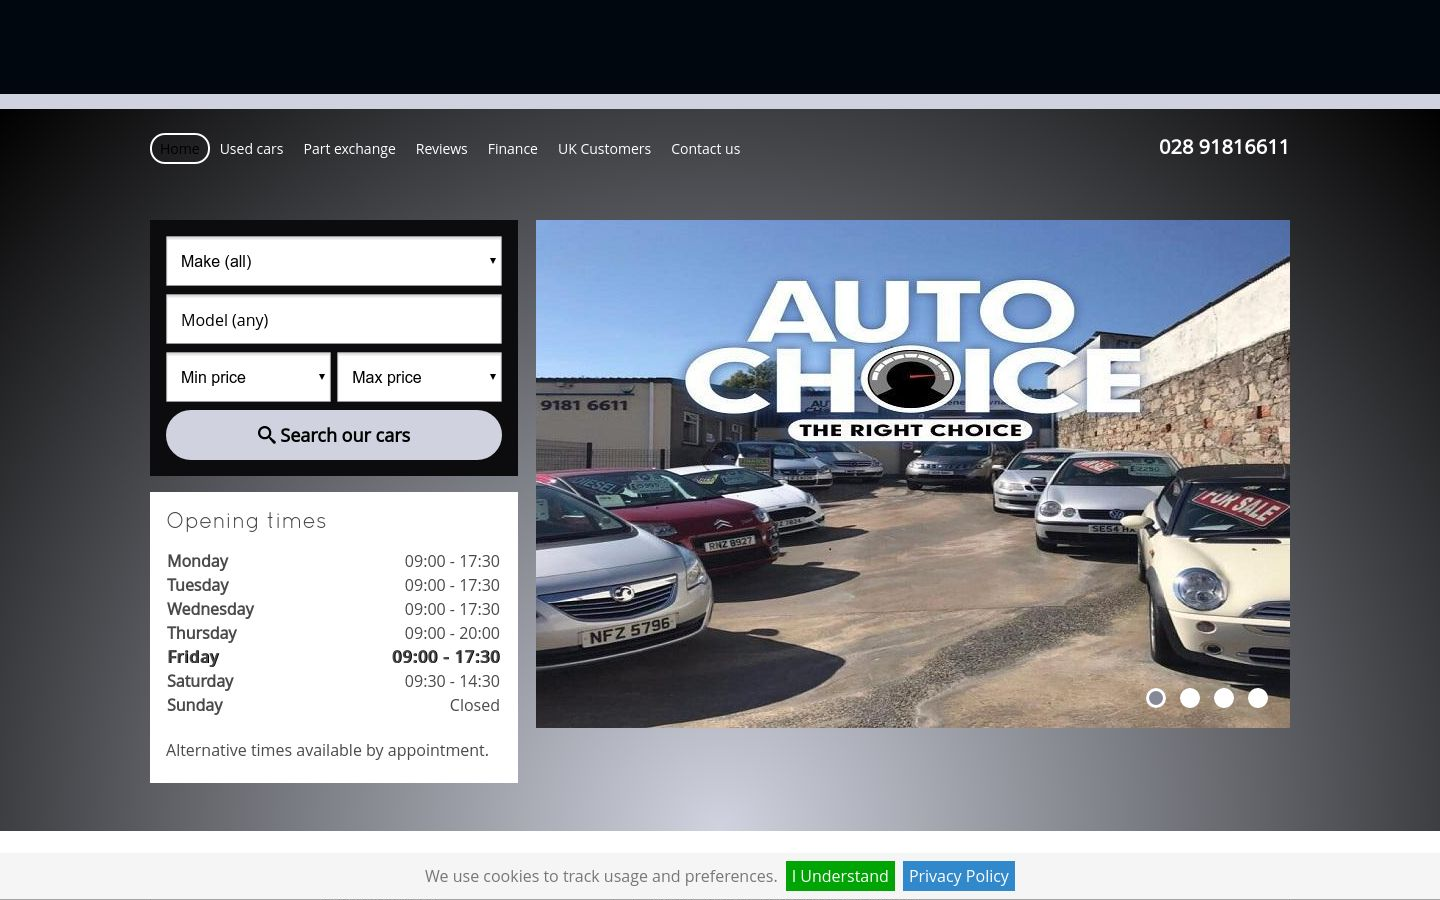Click the Auto Choice banner image
This screenshot has width=1440, height=900.
(913, 474)
